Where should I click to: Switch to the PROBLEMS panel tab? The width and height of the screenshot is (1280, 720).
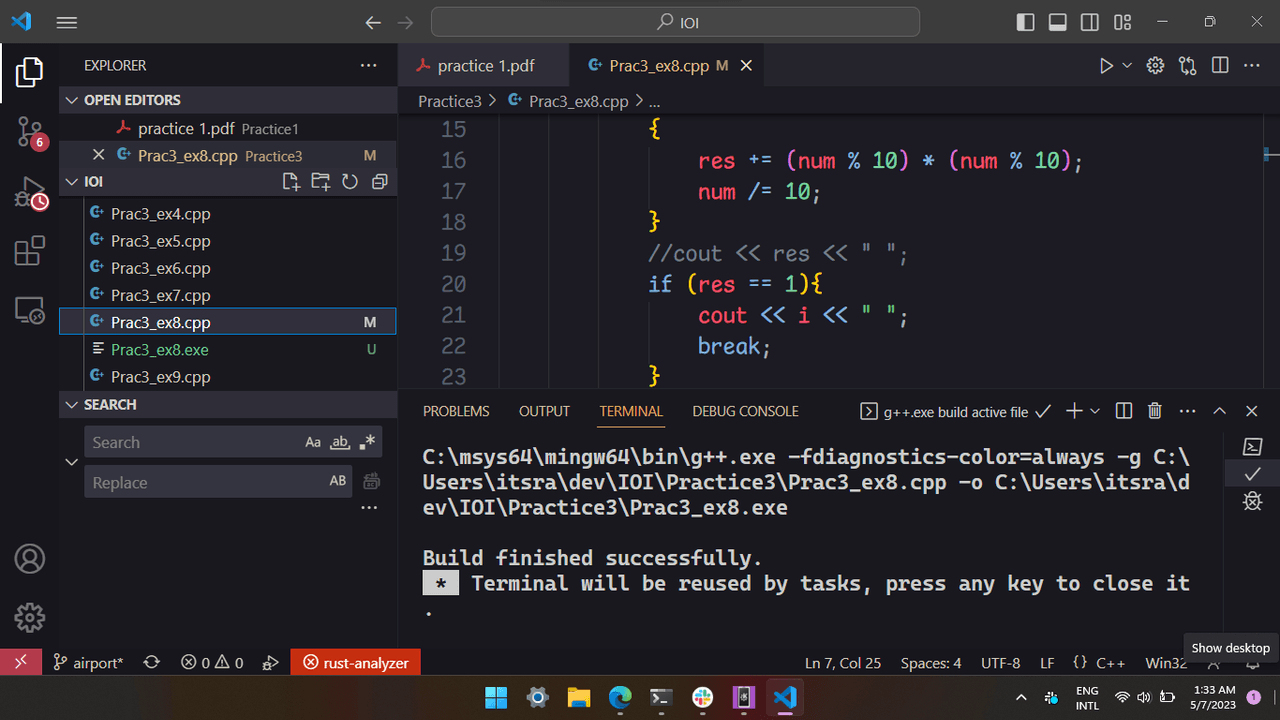coord(456,411)
